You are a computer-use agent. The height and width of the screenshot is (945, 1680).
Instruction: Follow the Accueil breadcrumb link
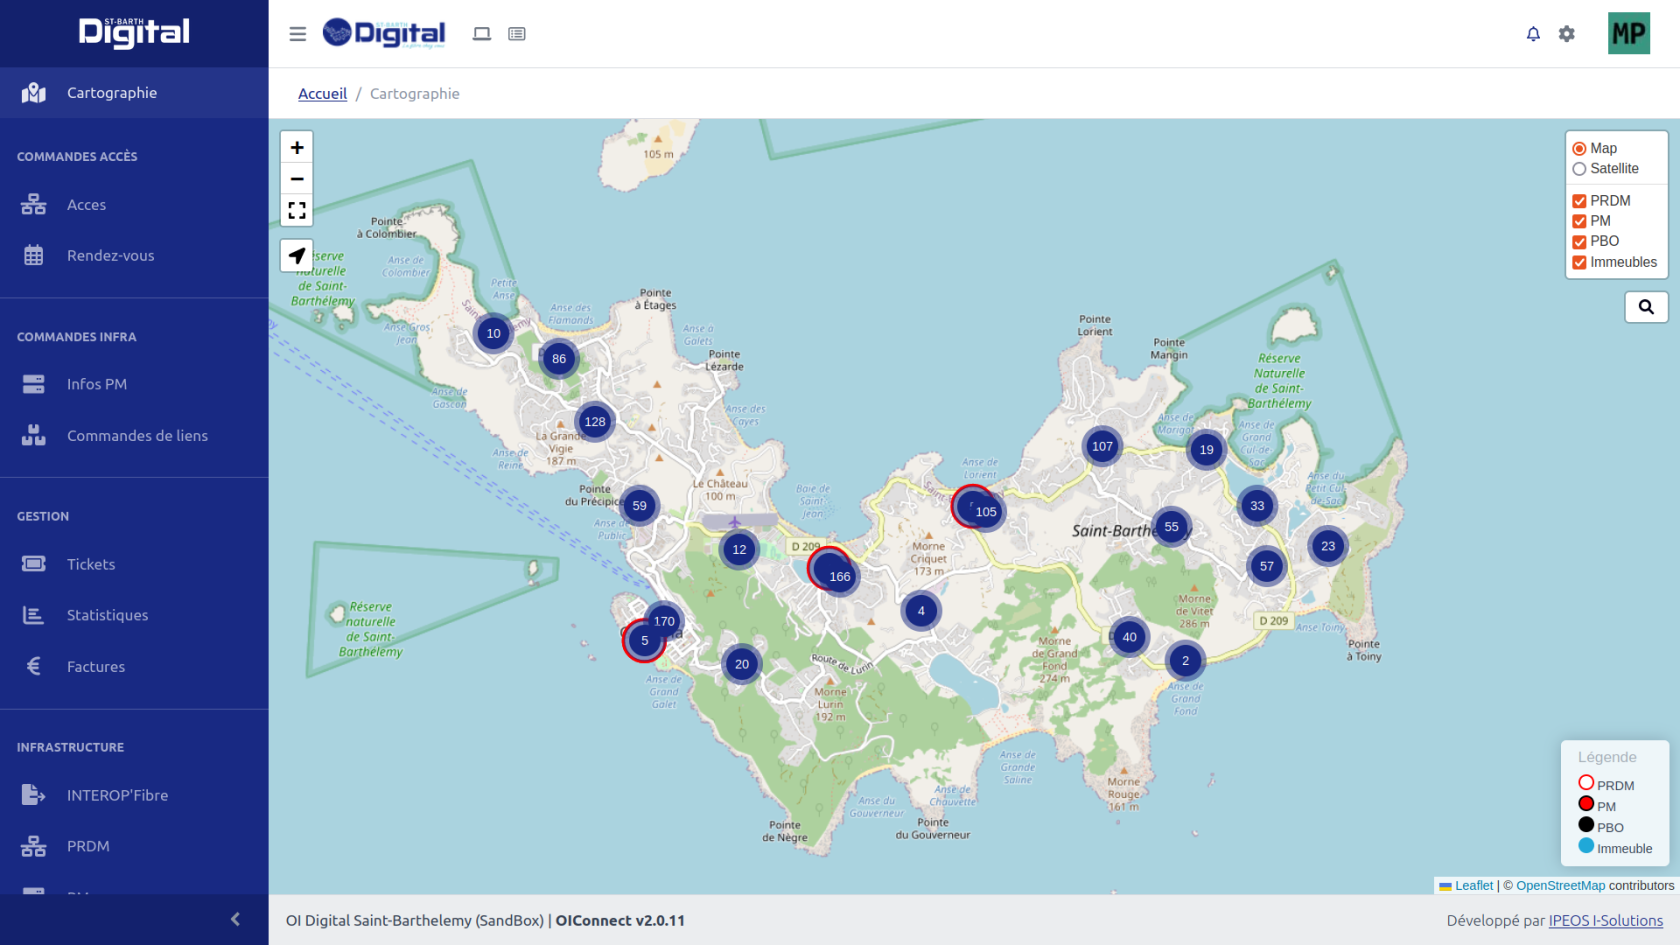click(322, 94)
